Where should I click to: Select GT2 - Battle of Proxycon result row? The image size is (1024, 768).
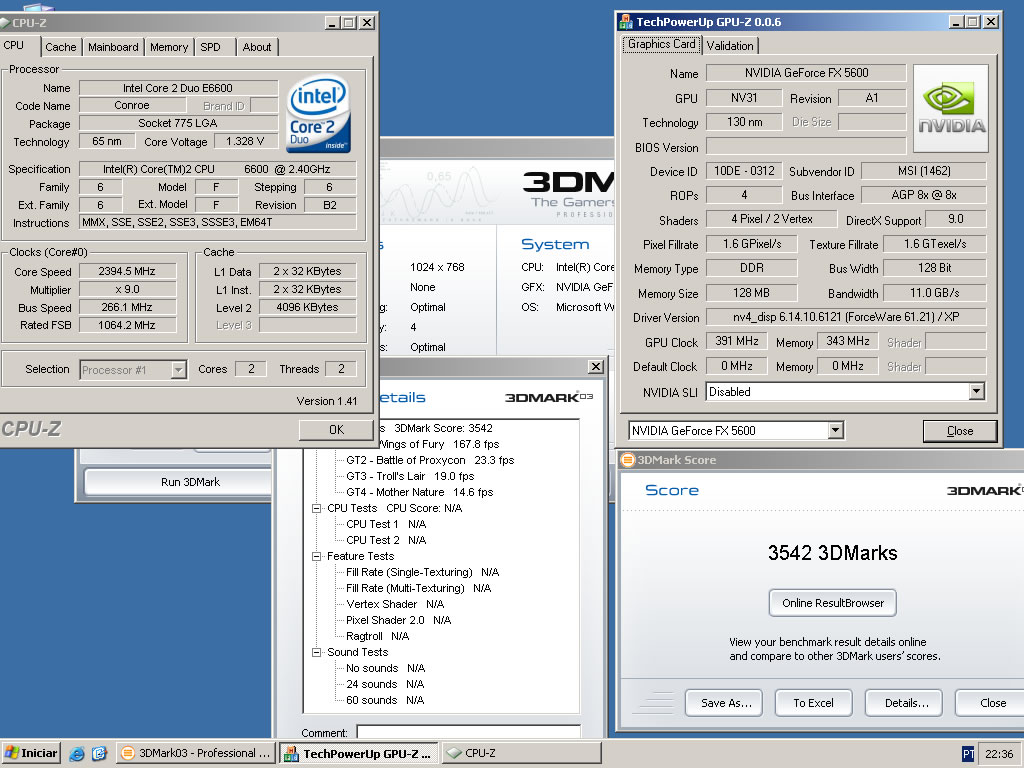pyautogui.click(x=430, y=460)
